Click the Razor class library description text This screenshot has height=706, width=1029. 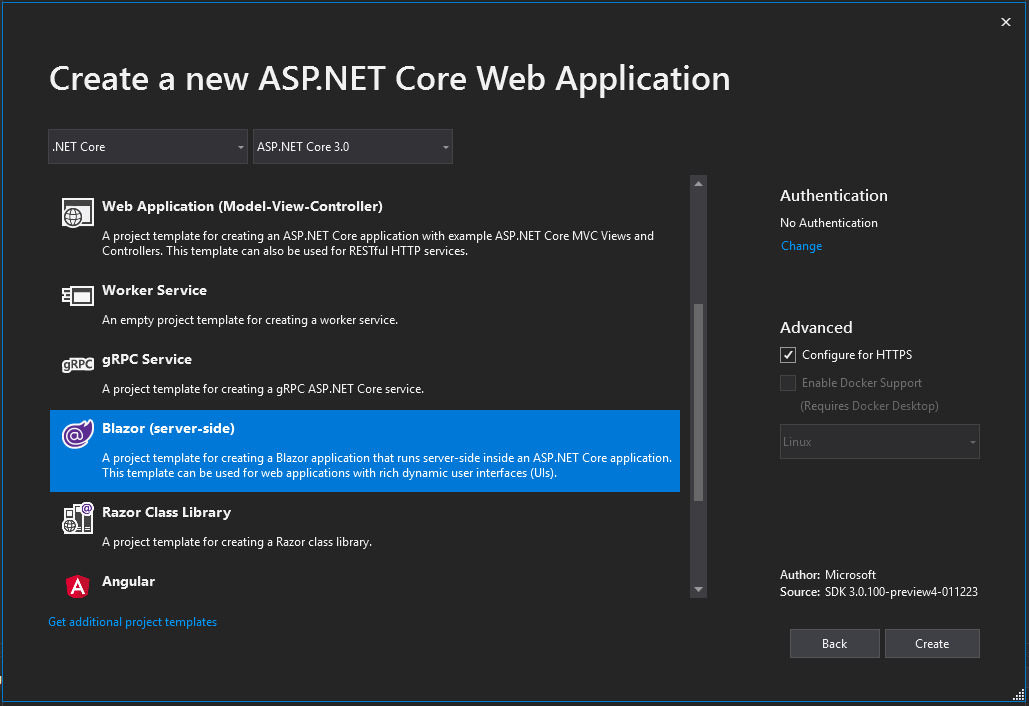point(237,542)
